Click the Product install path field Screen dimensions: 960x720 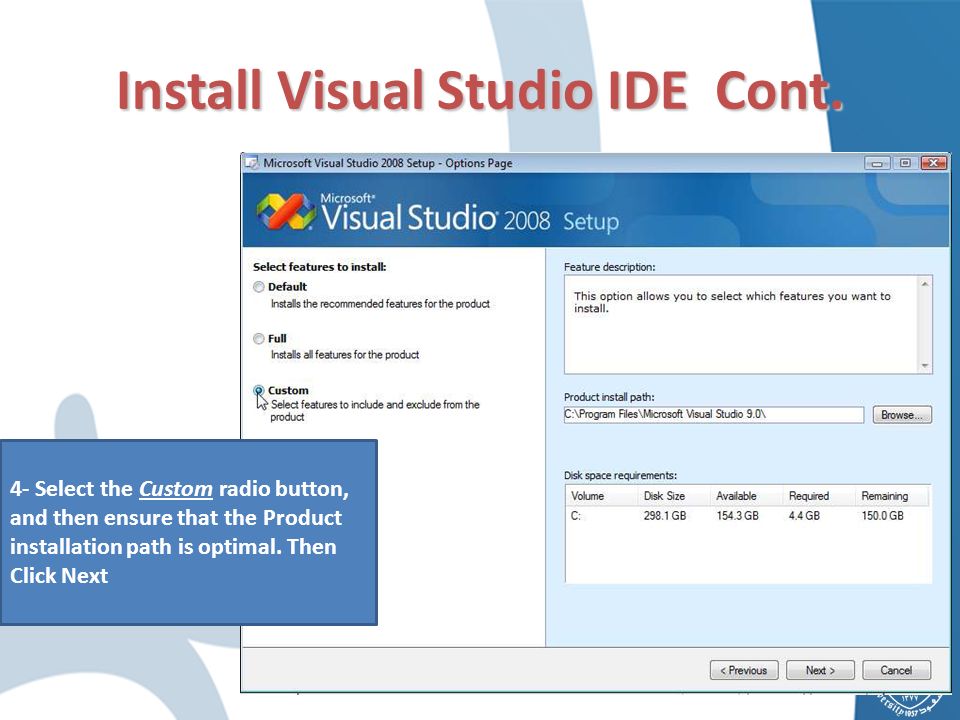(x=713, y=414)
